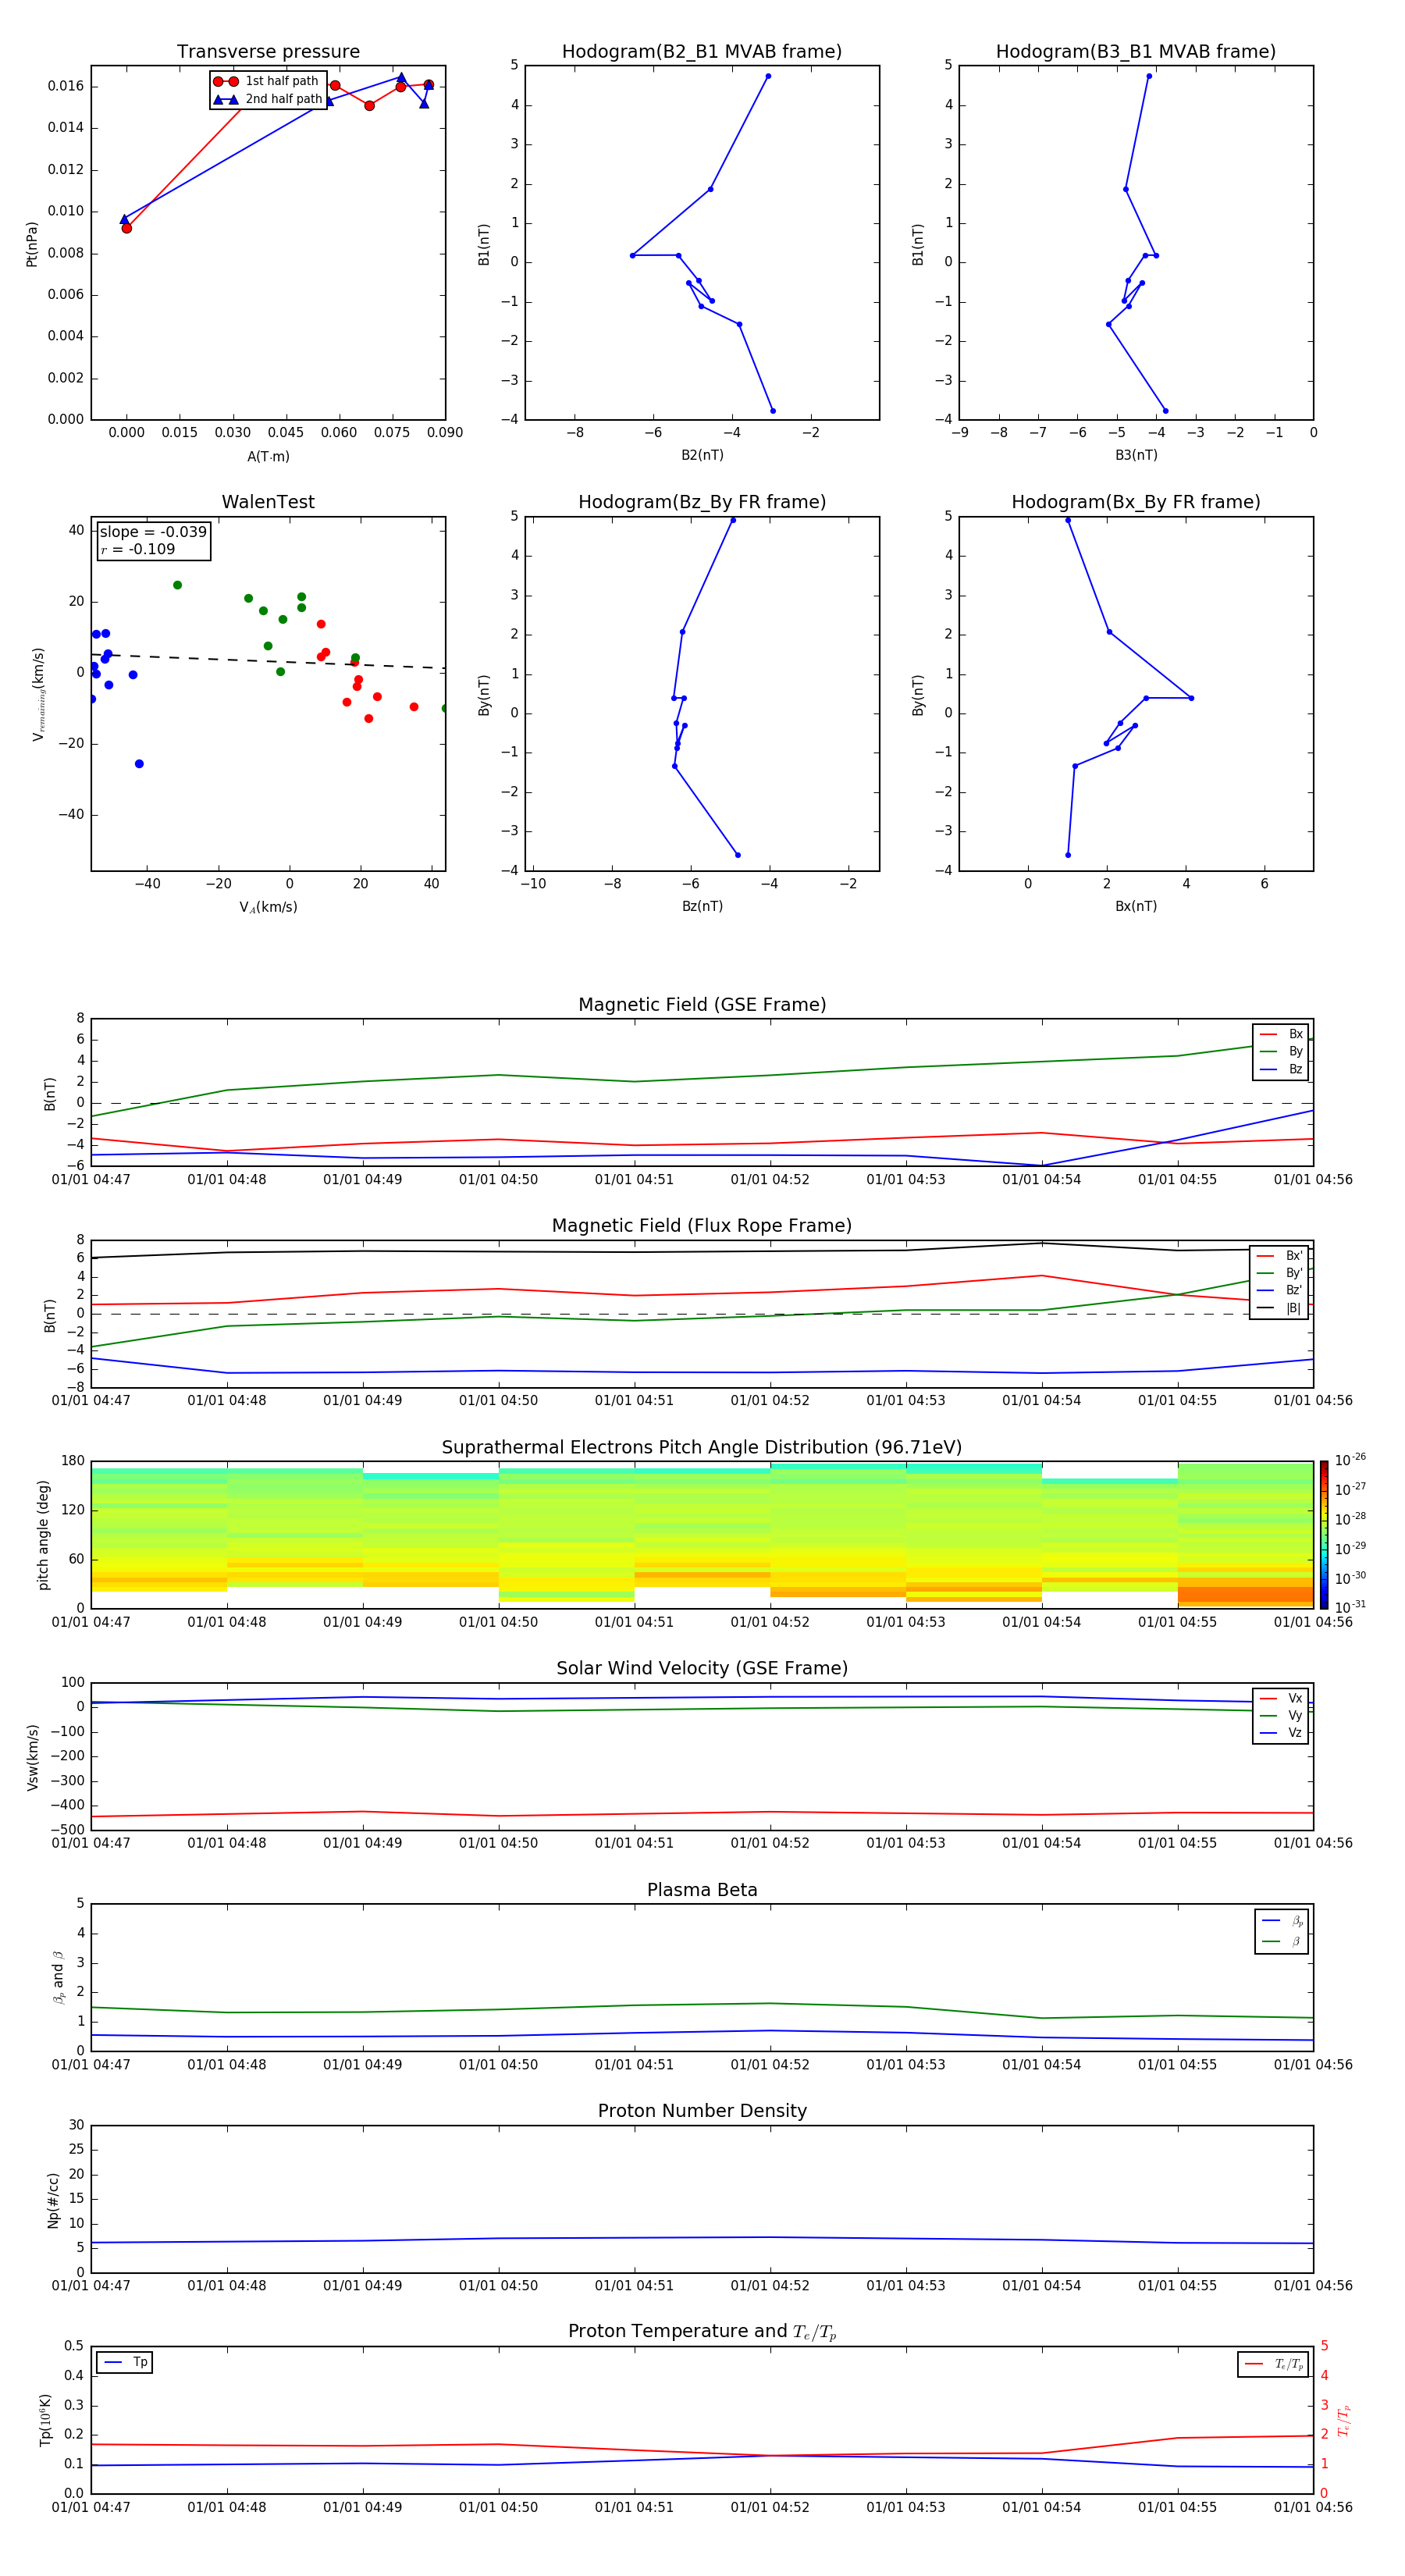The image size is (1405, 2576).
Task: Click the 'r = -0.109' annotation
Action: [x=137, y=549]
